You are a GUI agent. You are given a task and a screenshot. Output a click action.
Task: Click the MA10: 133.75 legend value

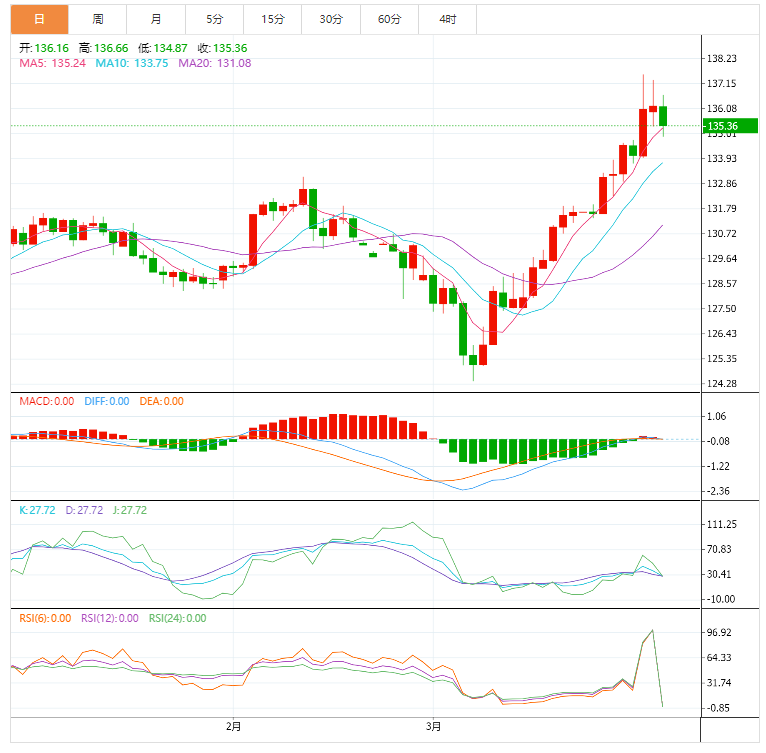(131, 63)
